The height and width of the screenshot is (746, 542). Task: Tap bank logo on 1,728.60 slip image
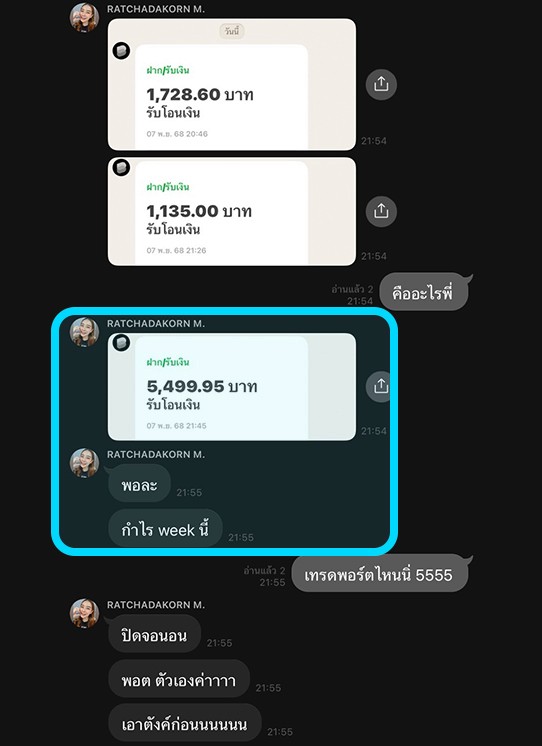(x=121, y=50)
